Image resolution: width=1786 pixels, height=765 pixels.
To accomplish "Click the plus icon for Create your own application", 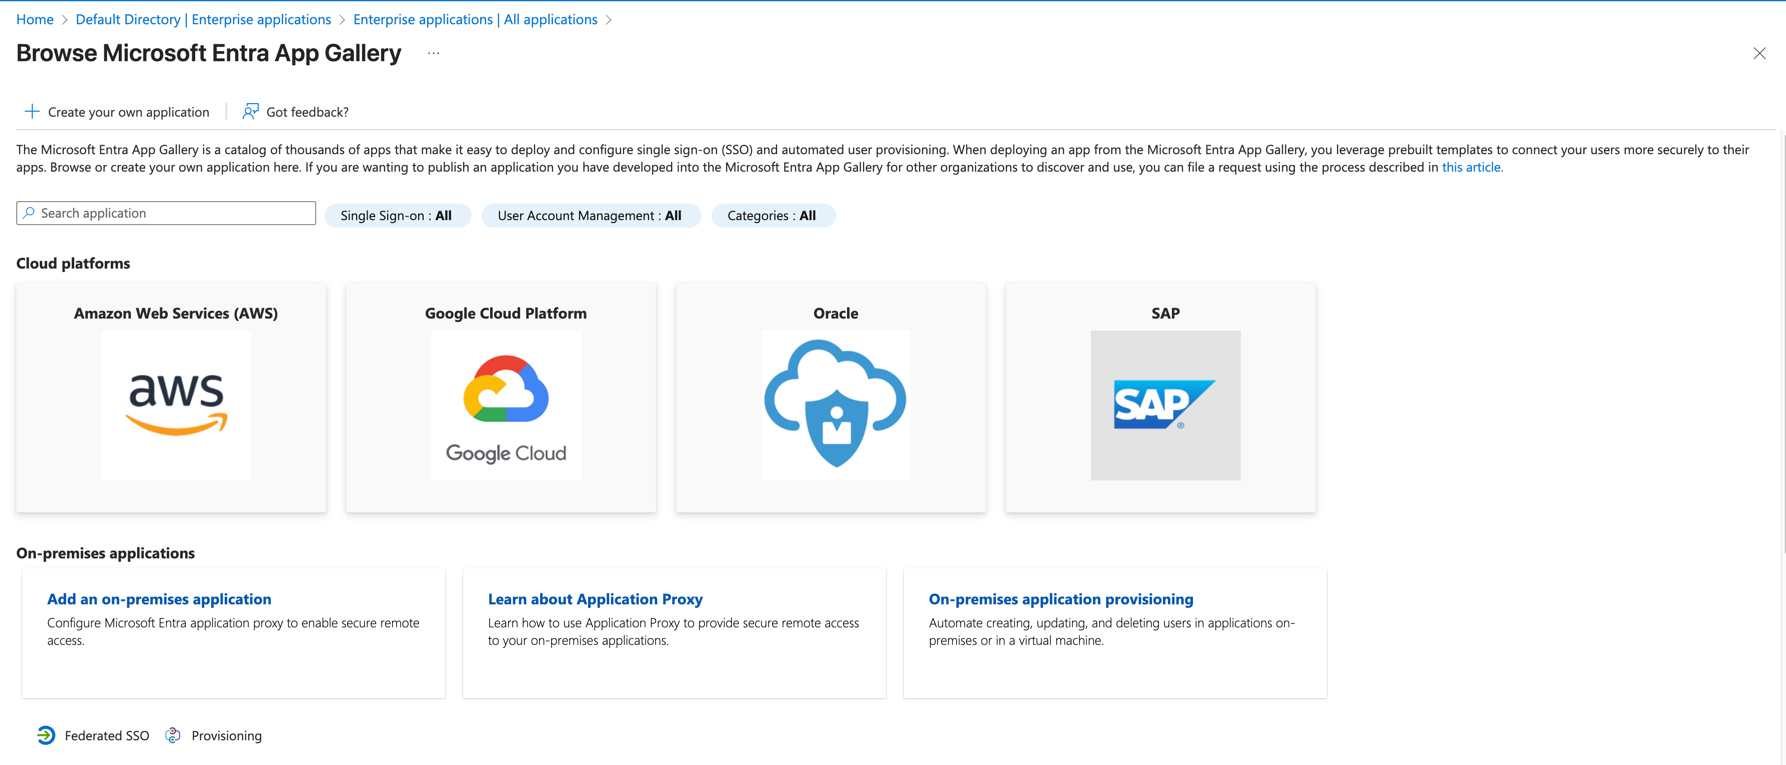I will point(32,111).
